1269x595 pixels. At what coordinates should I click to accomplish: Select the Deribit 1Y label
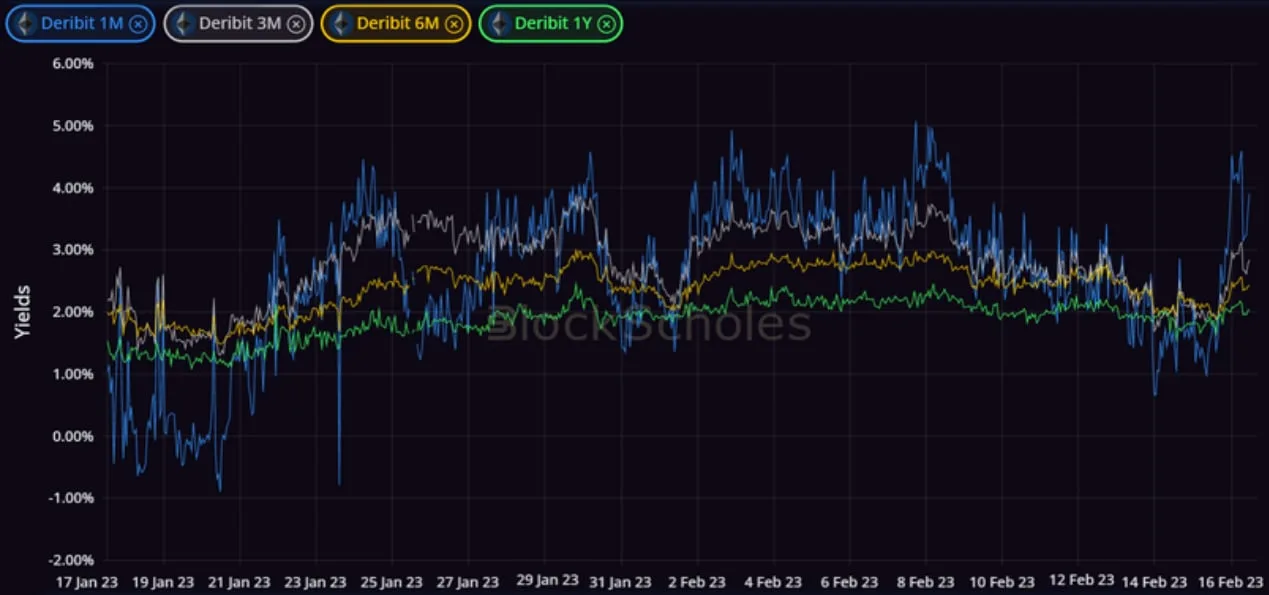[x=552, y=24]
